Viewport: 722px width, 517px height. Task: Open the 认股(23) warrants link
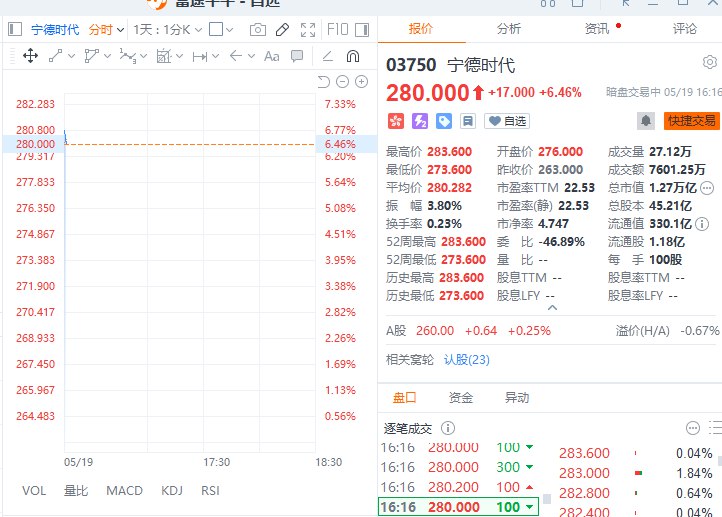click(466, 360)
